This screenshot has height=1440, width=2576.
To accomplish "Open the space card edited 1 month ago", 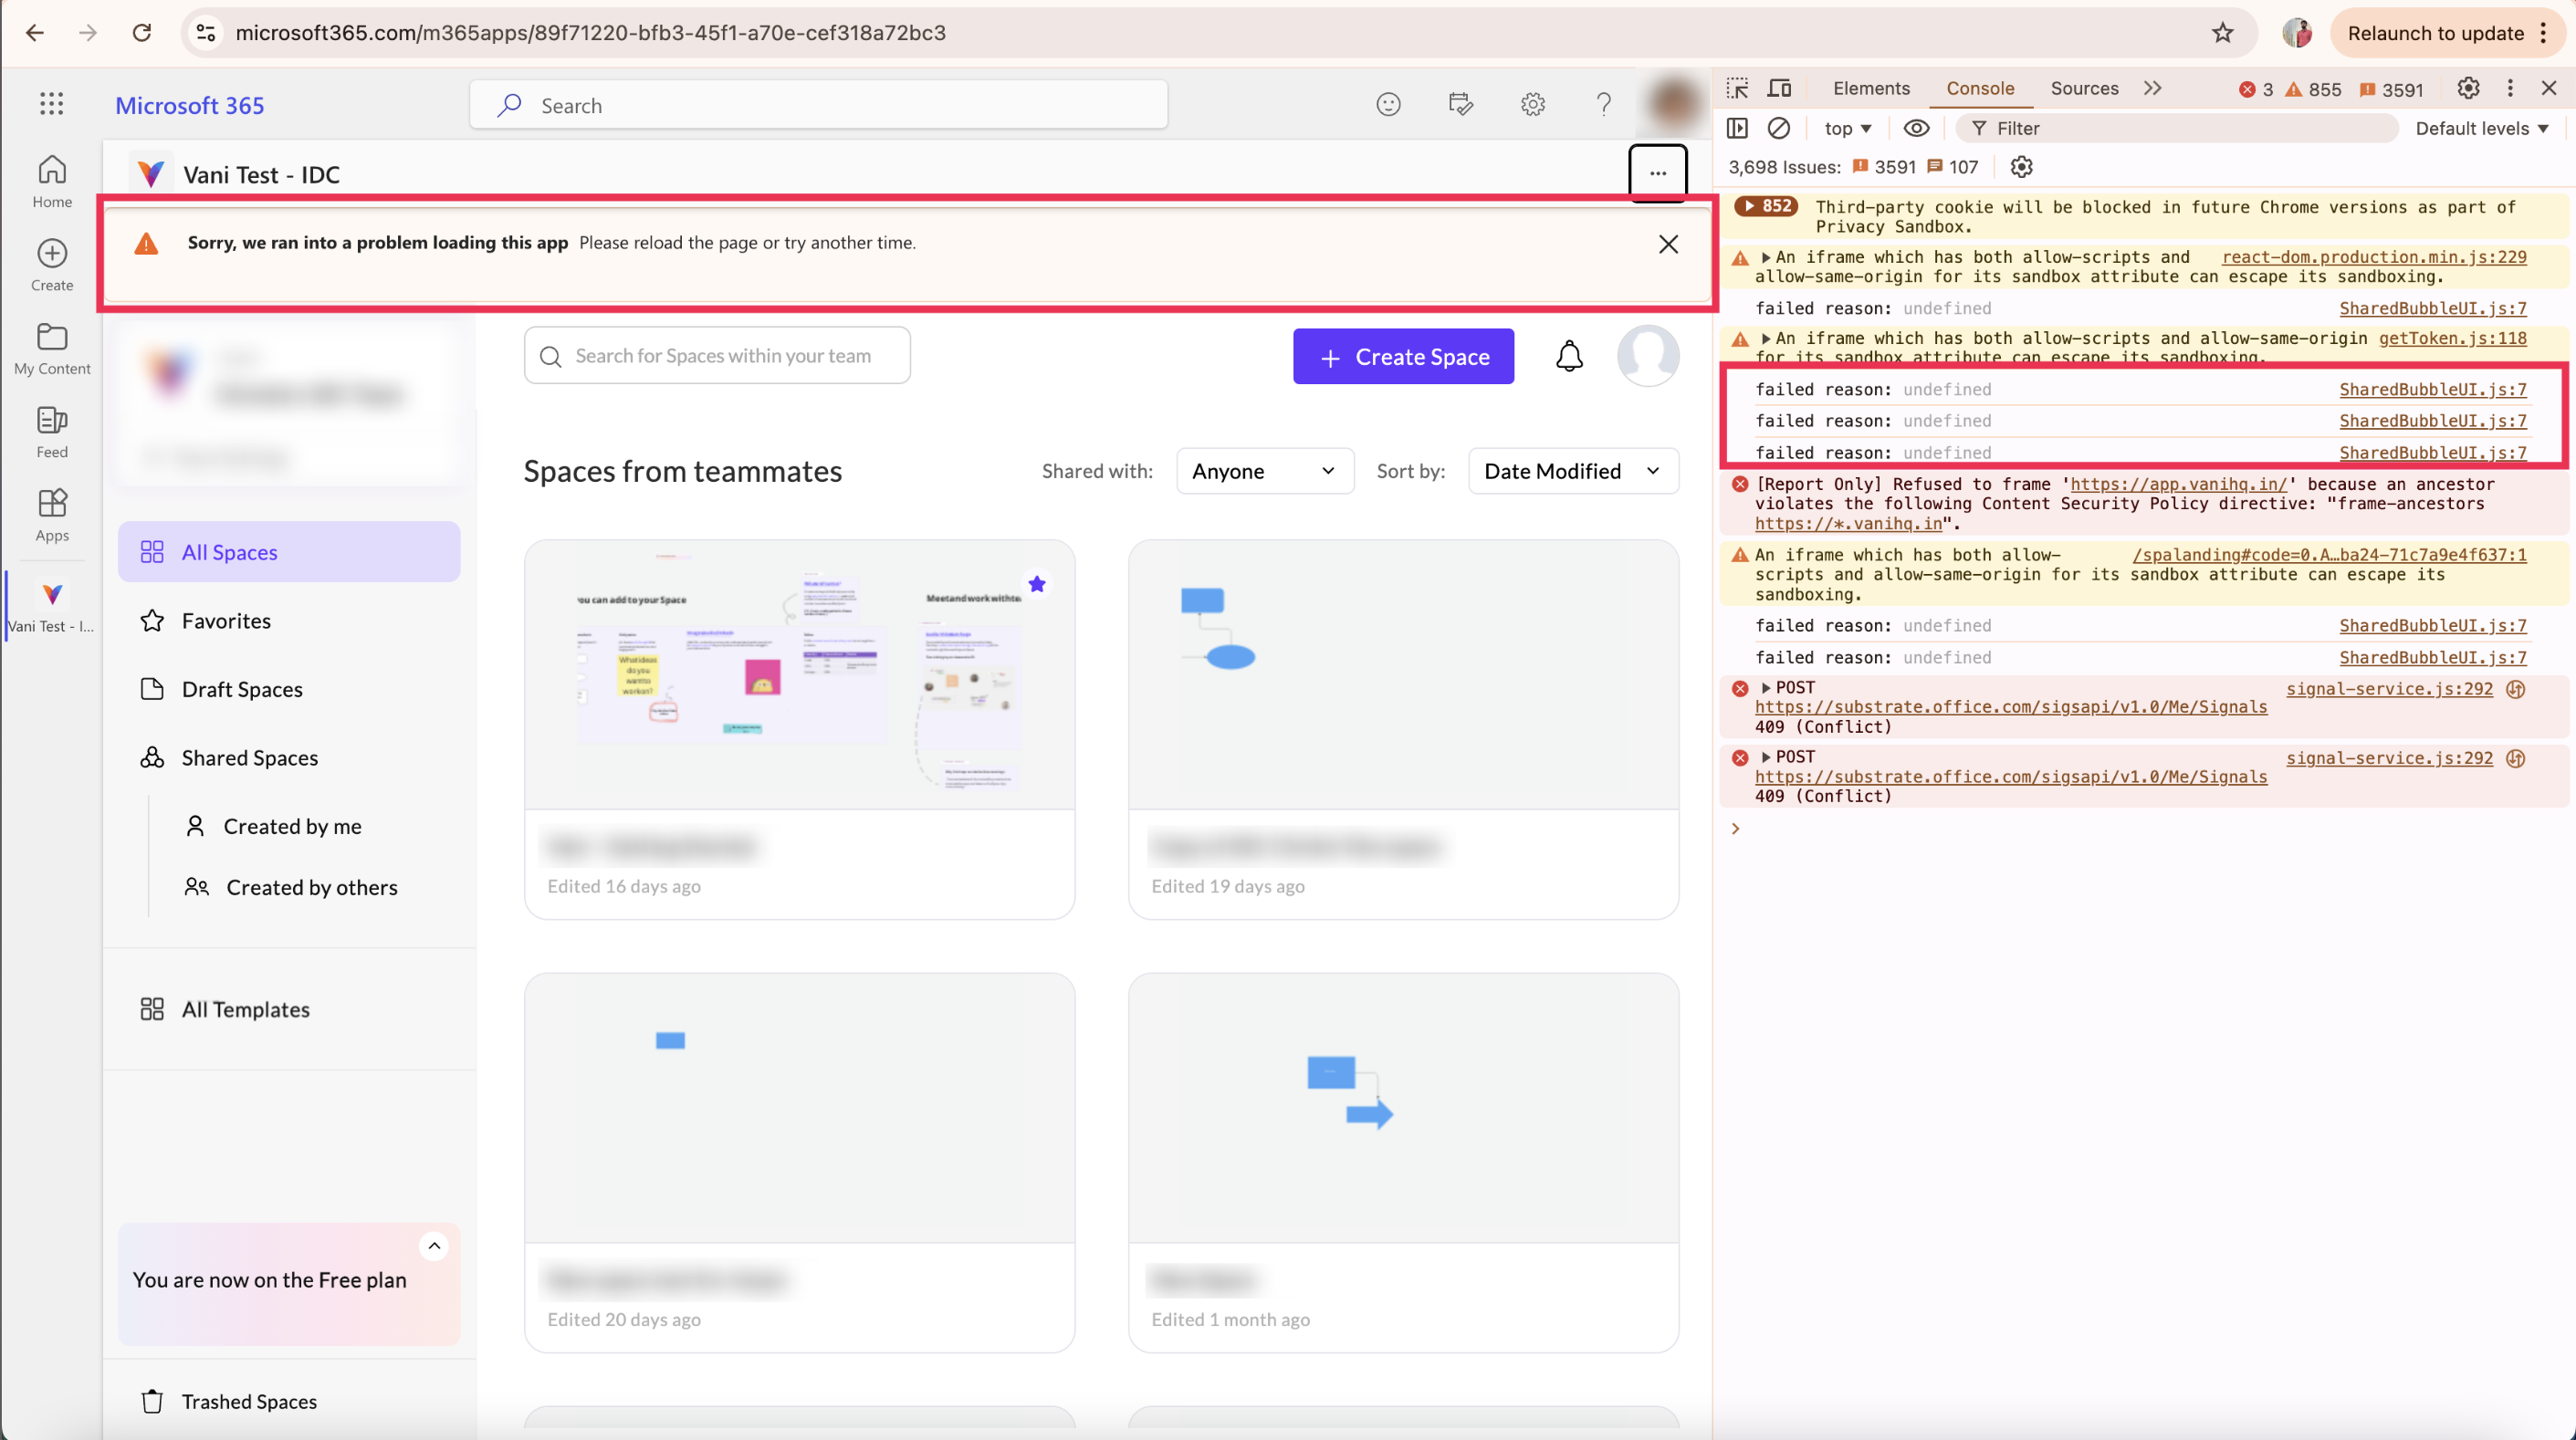I will tap(1403, 1163).
